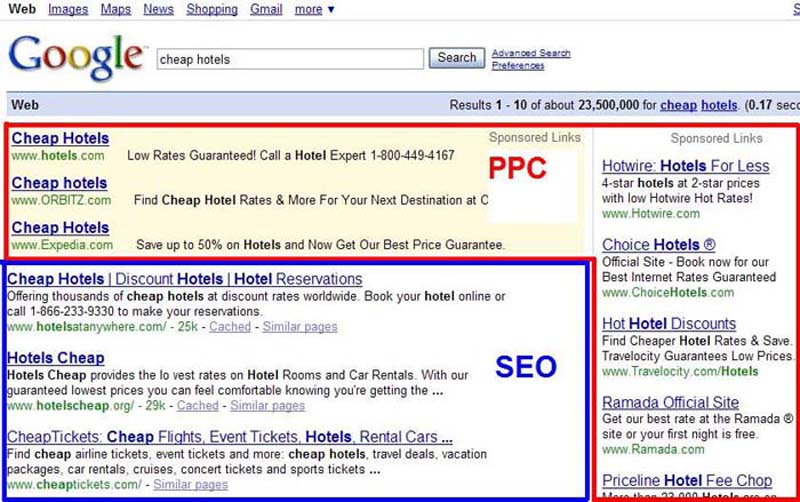800x502 pixels.
Task: Open Advanced Search link
Action: coord(531,53)
